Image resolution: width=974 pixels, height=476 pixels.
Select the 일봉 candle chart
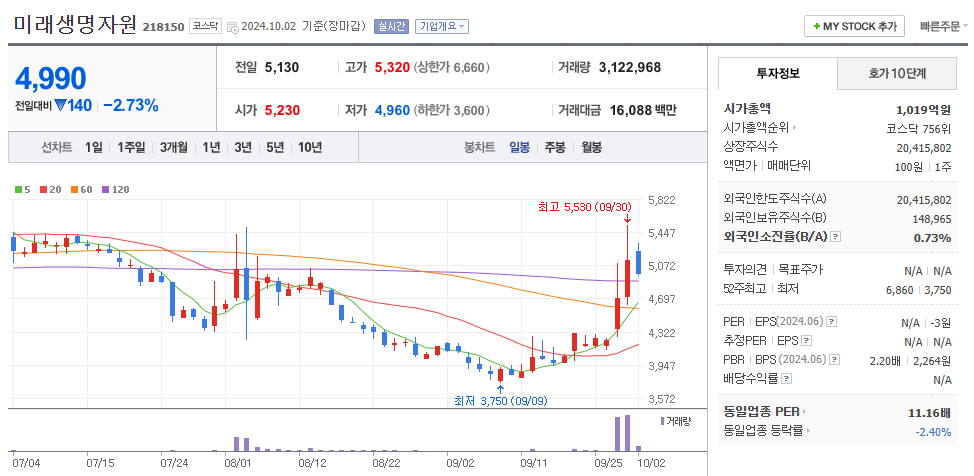[x=519, y=147]
